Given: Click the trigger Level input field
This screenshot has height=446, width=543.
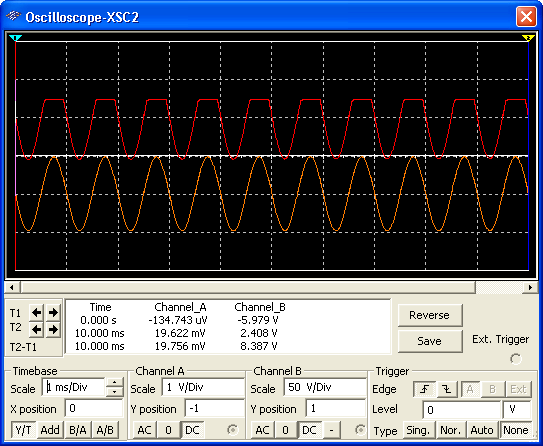Looking at the screenshot, I should [462, 410].
